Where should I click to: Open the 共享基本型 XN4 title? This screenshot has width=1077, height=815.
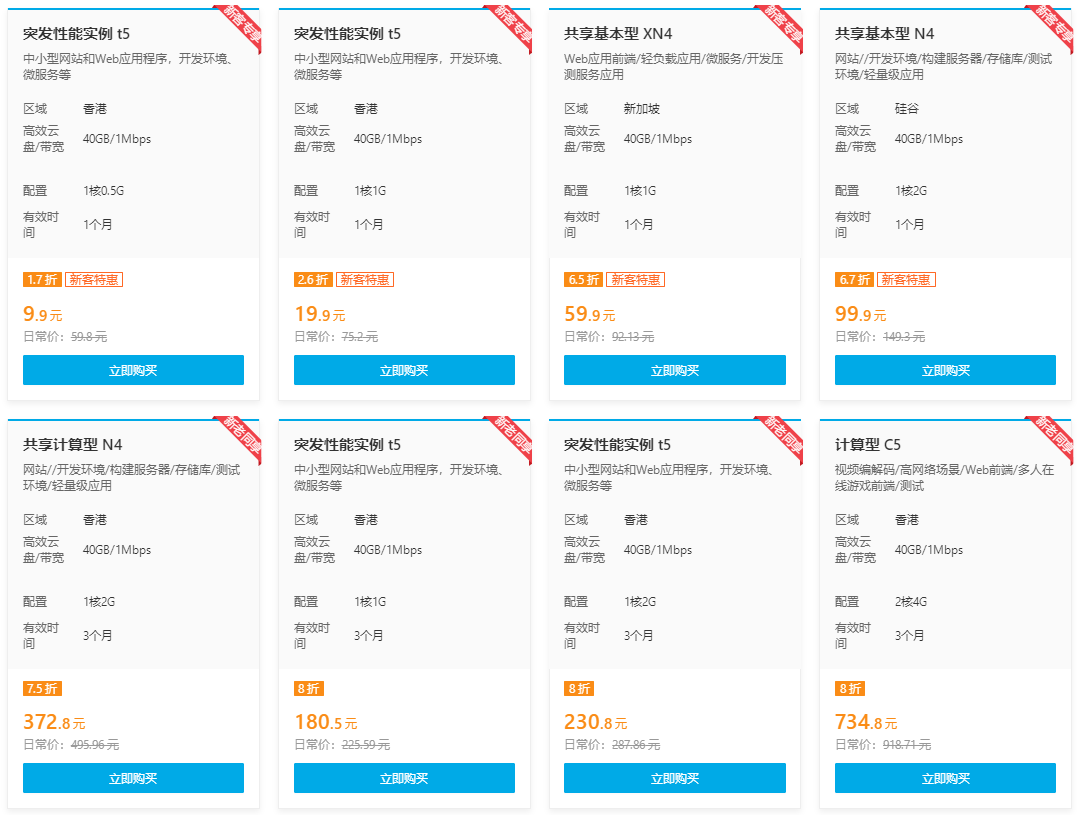[617, 34]
